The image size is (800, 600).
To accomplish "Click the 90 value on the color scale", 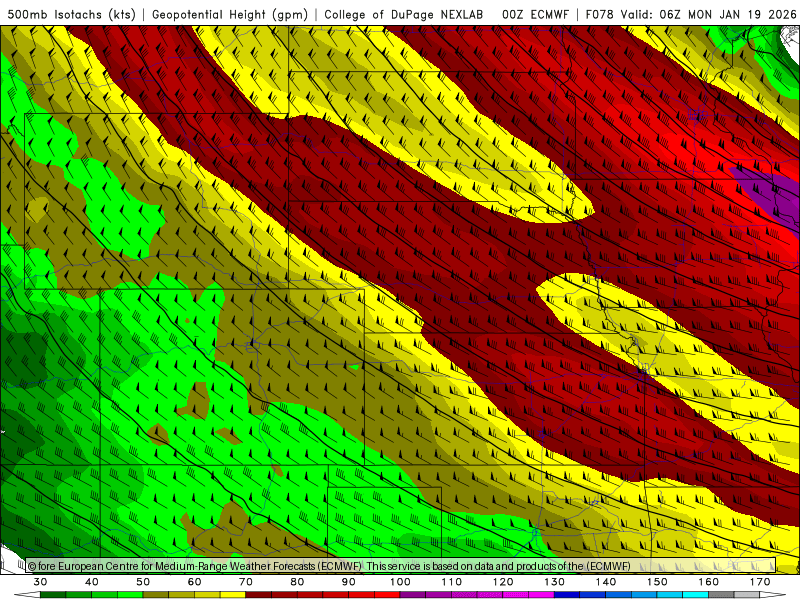I will pyautogui.click(x=348, y=582).
